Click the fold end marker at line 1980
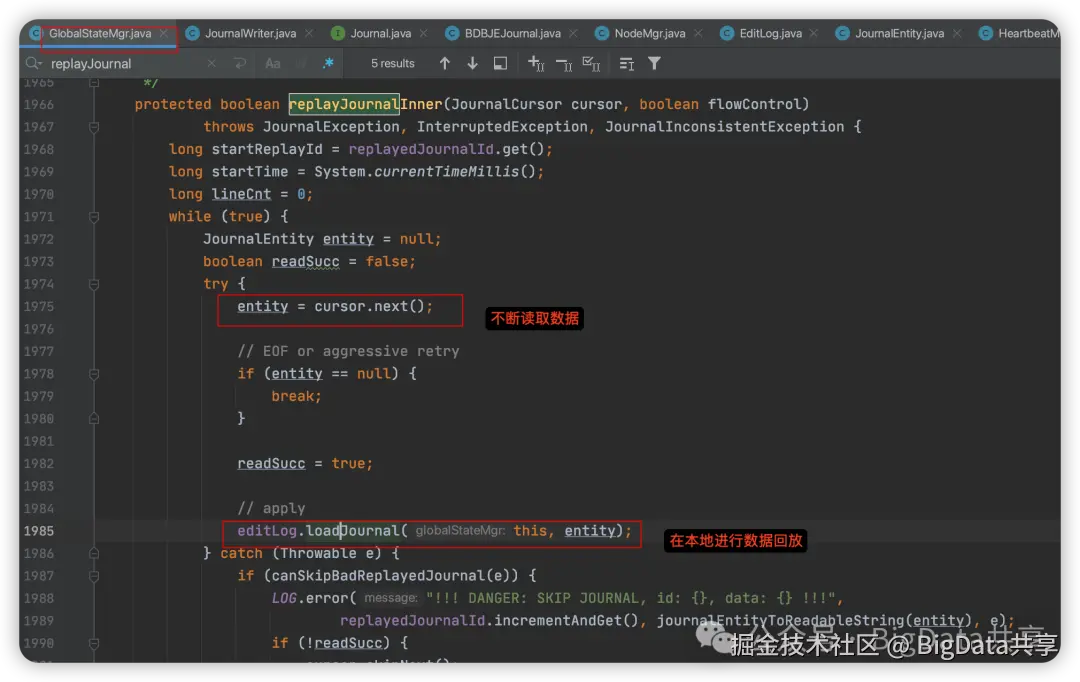 (94, 418)
